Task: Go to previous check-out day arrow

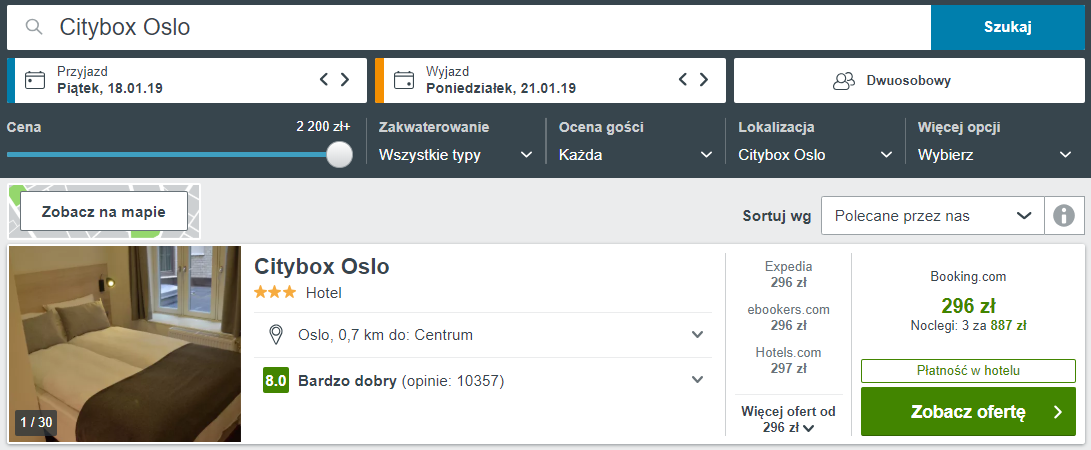Action: (x=683, y=80)
